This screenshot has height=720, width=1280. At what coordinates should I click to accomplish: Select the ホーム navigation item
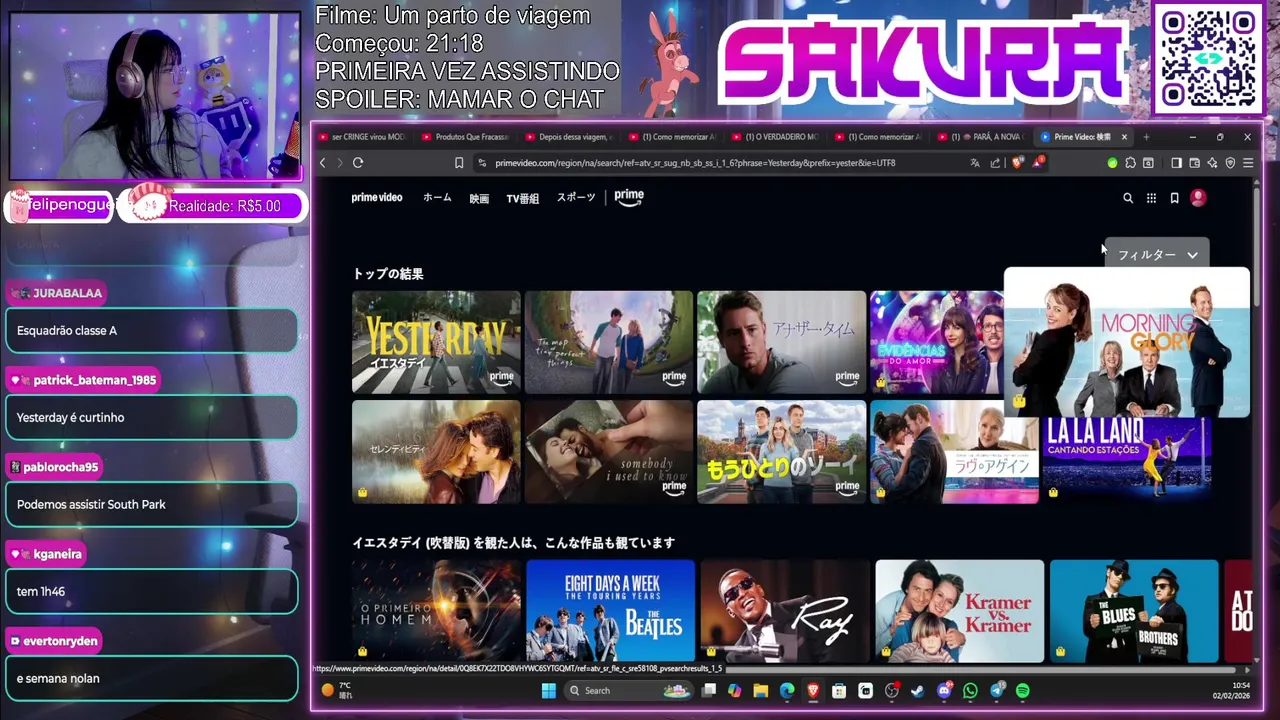[x=437, y=198]
